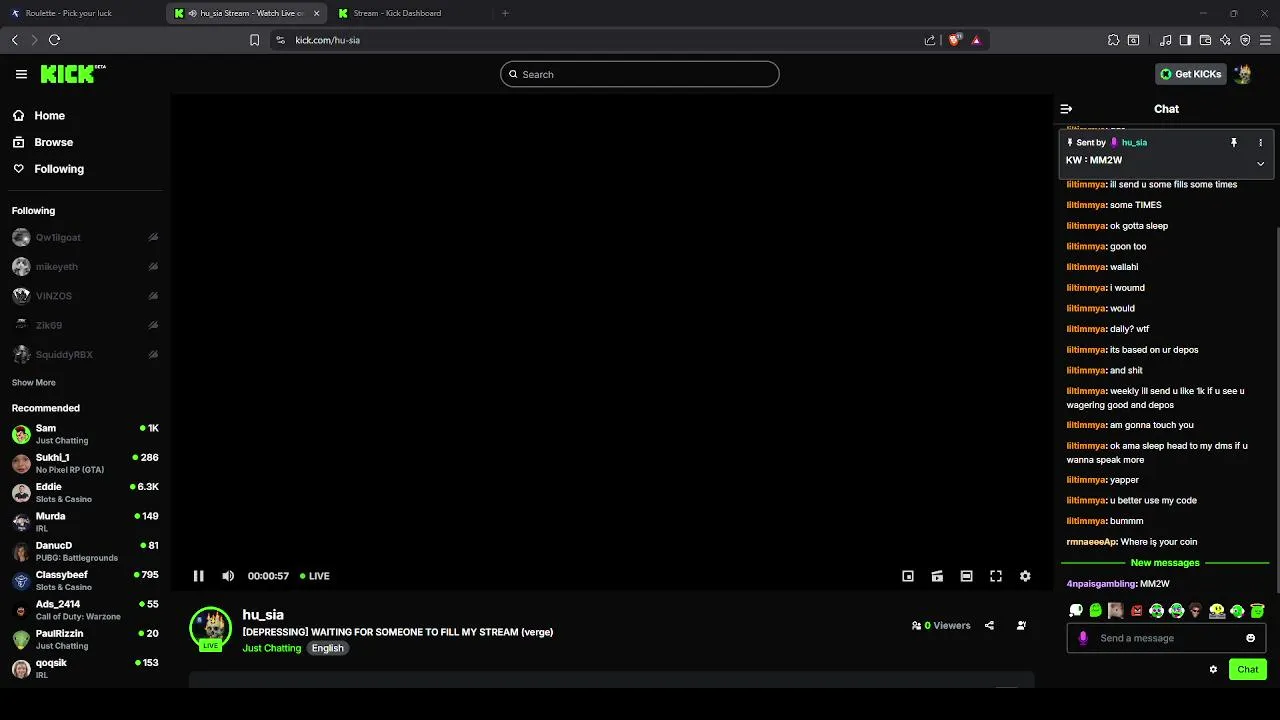Open the chat identity icon in message box
This screenshot has height=720, width=1280.
pos(1083,638)
